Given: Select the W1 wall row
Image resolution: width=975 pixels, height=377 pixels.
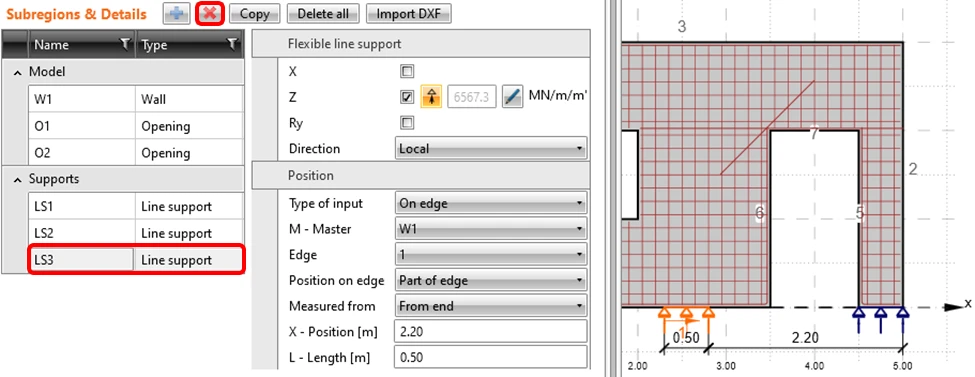Looking at the screenshot, I should tap(135, 99).
